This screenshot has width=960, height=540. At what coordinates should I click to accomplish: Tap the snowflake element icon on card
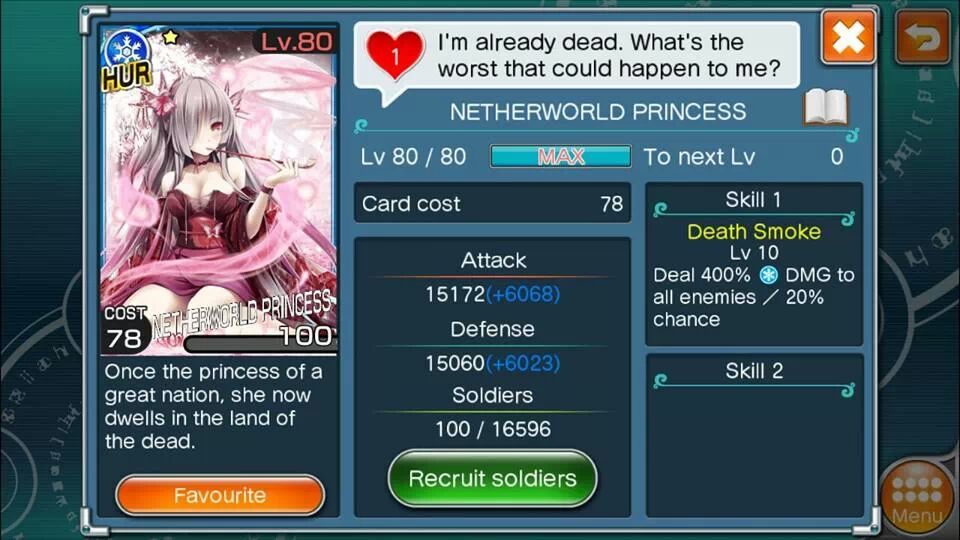coord(127,49)
